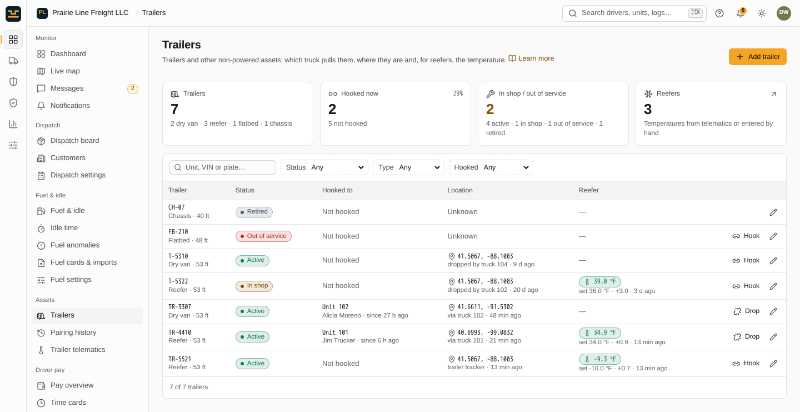
Task: Click Unit 102 in the Hooked to column
Action: tap(335, 307)
